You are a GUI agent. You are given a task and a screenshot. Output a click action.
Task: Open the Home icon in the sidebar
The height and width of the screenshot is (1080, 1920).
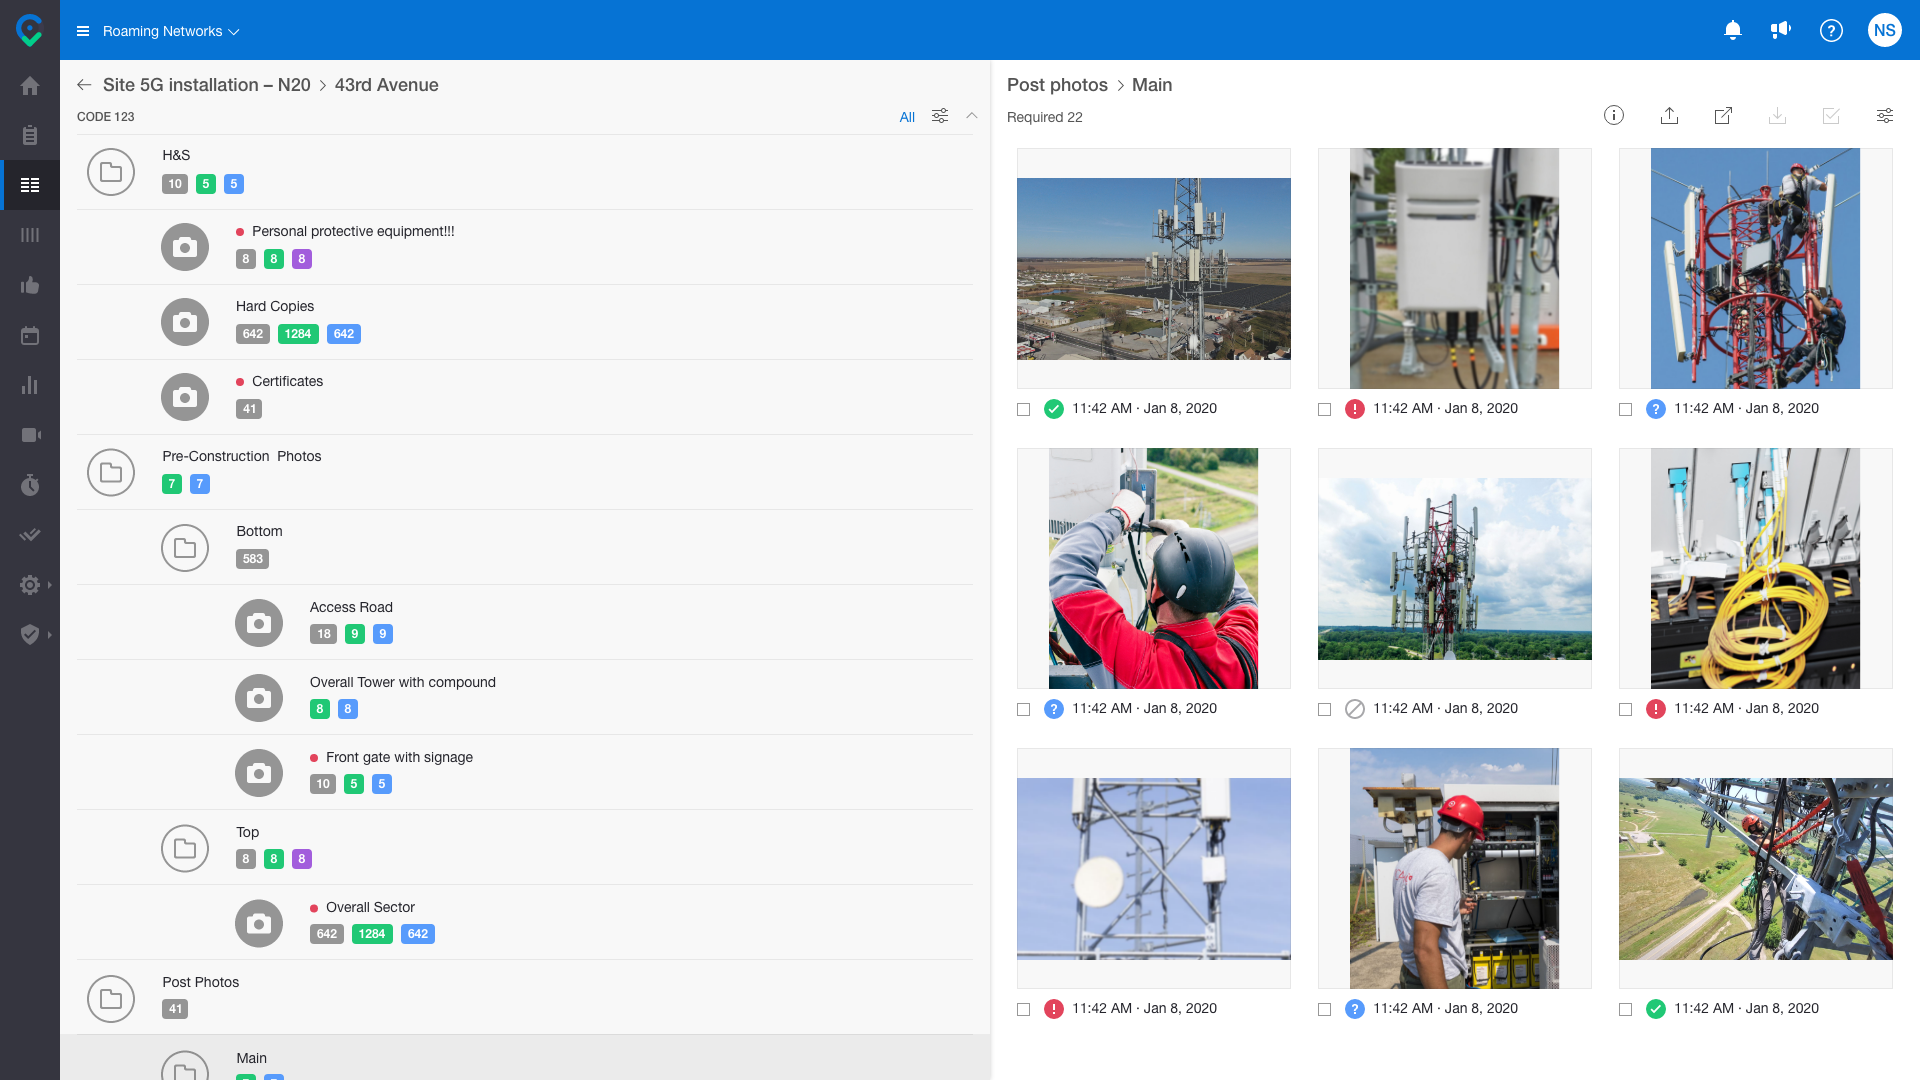click(30, 85)
